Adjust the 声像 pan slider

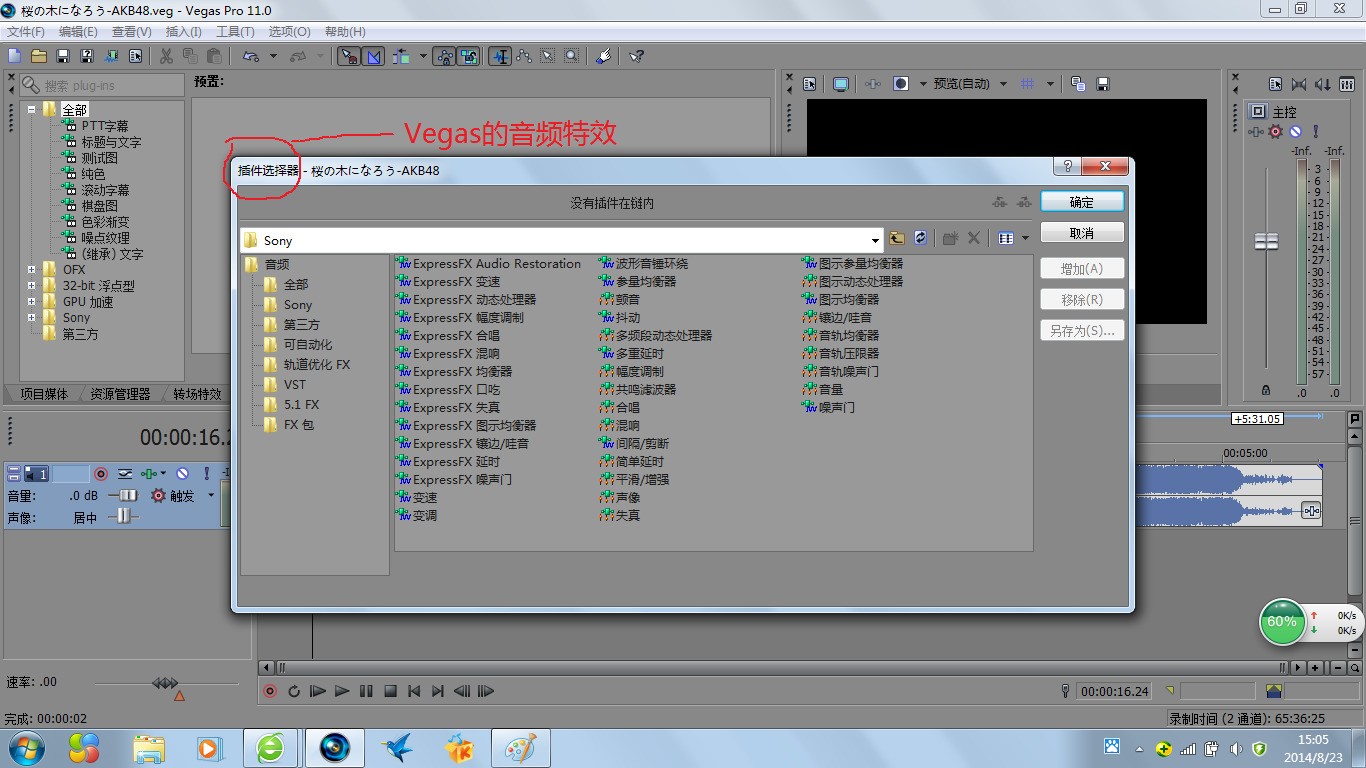point(124,516)
